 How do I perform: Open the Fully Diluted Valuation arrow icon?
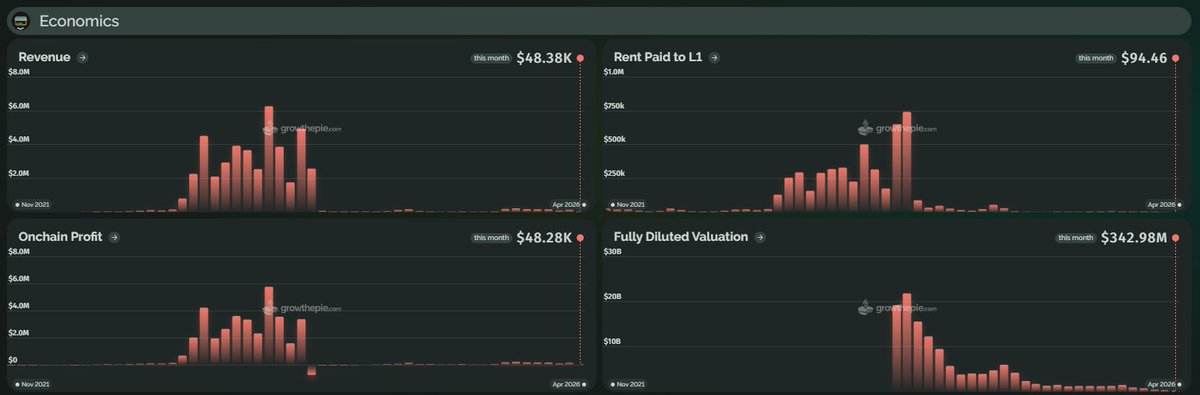[x=760, y=237]
